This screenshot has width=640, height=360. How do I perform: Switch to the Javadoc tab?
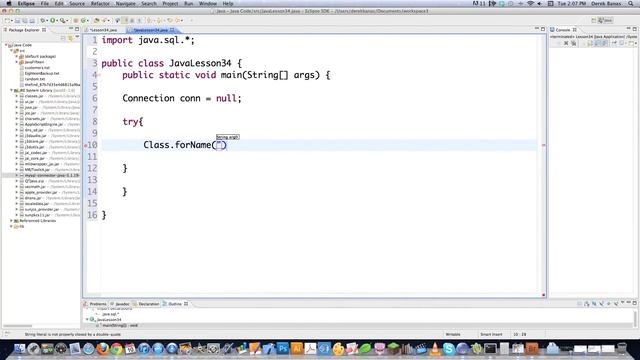coord(120,304)
